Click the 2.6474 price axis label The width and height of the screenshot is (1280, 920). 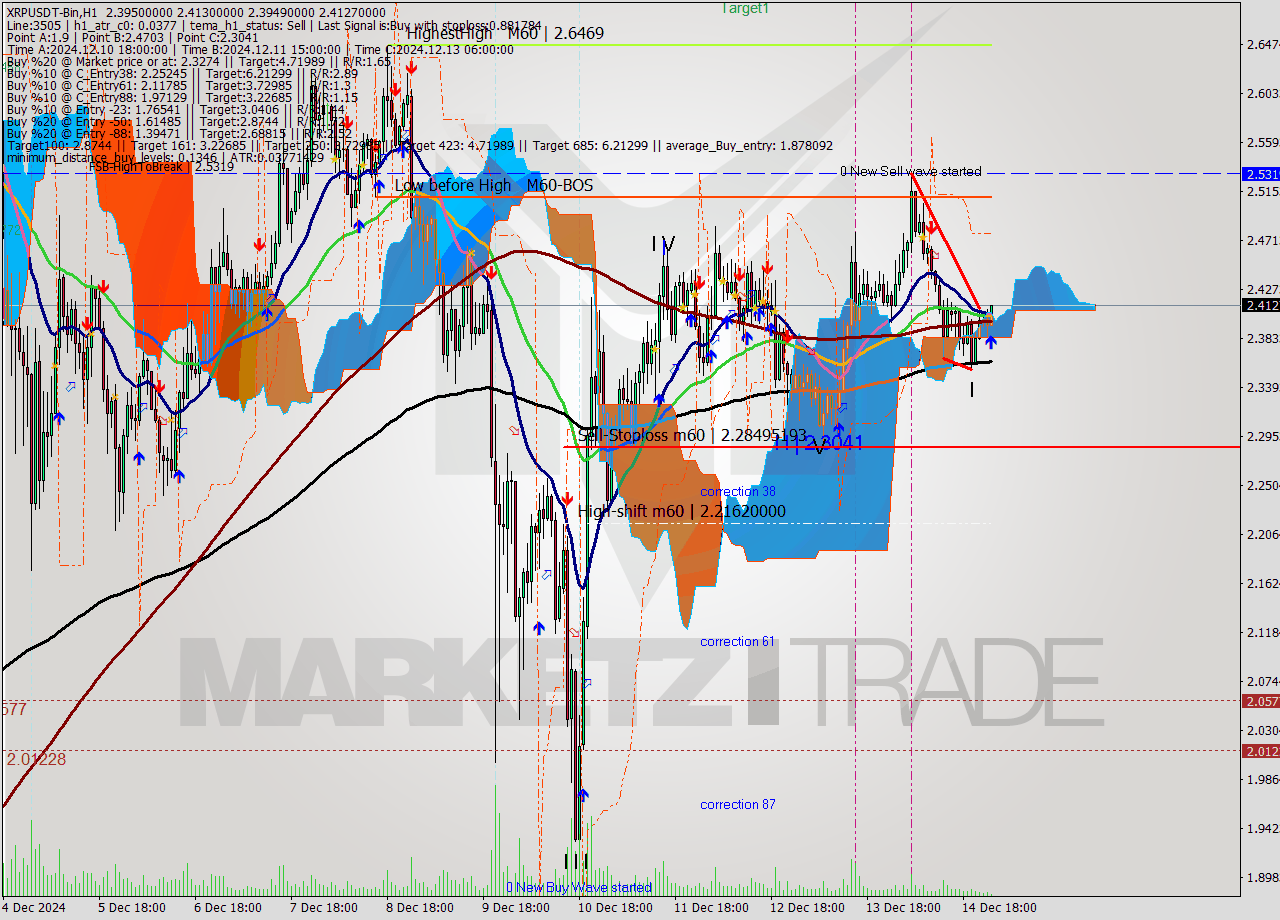click(x=1263, y=45)
